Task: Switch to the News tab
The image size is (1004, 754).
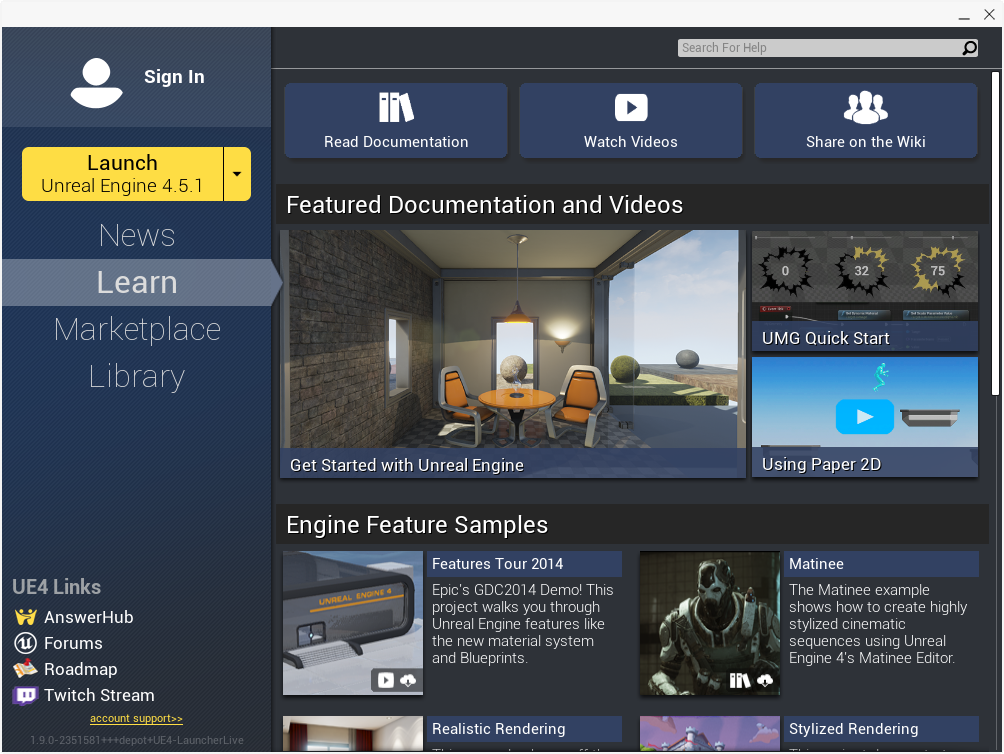Action: [137, 236]
